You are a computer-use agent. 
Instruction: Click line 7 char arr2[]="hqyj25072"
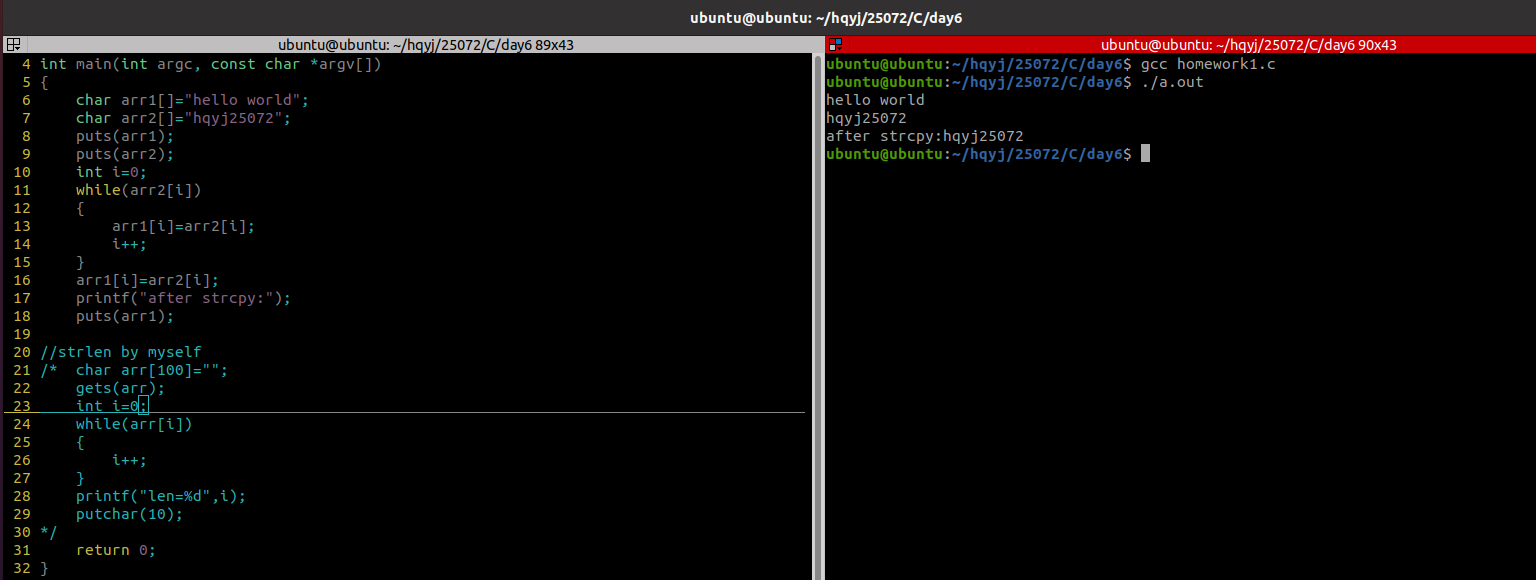184,118
